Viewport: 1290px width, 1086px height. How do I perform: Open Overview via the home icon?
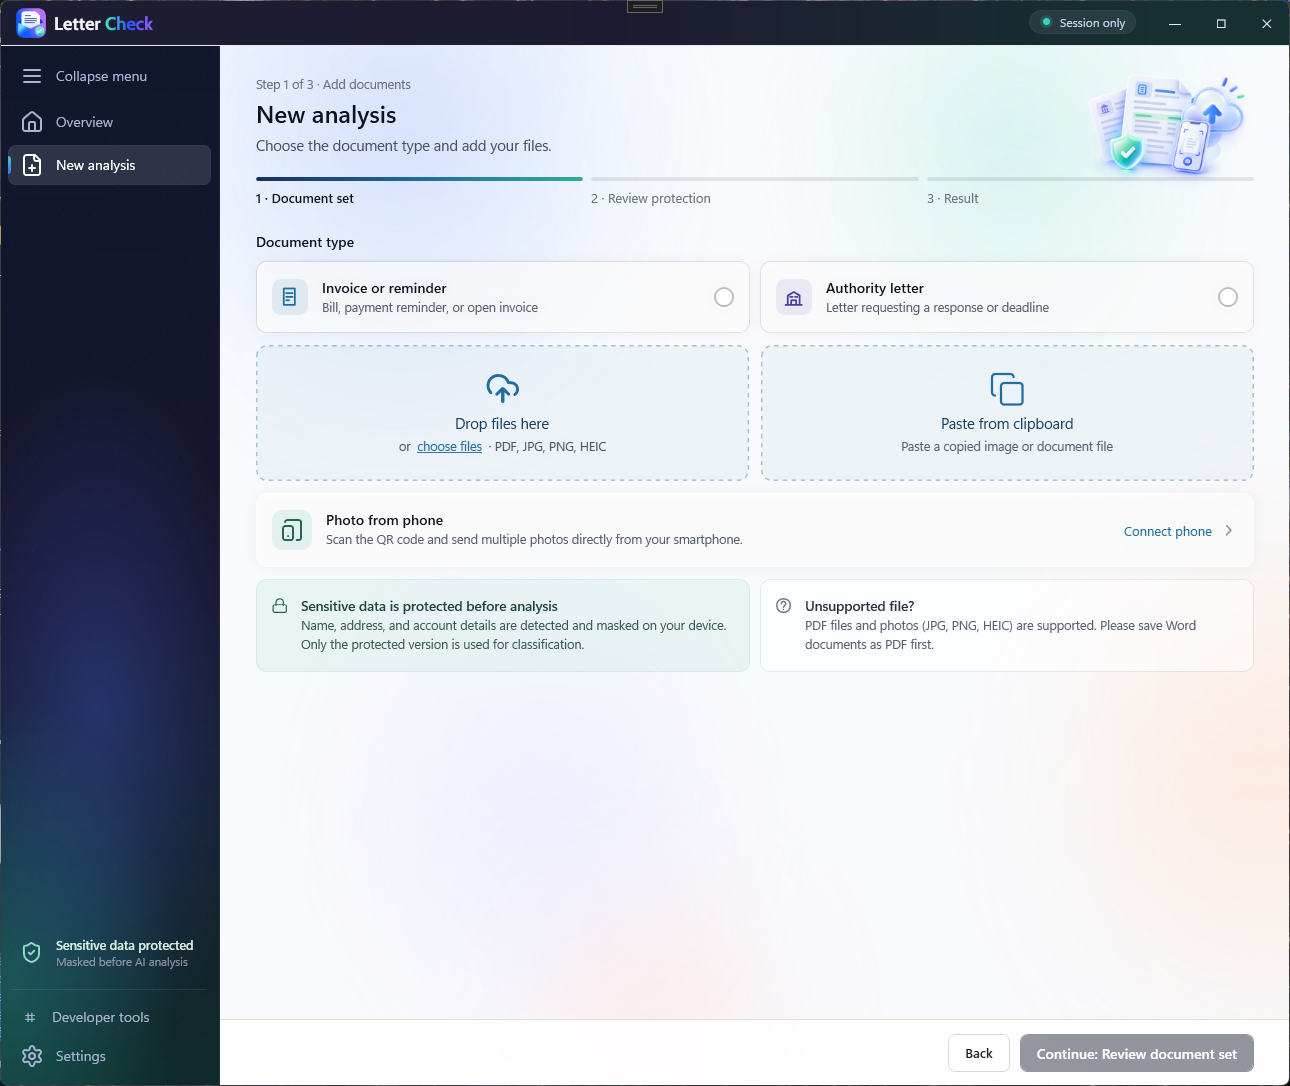pyautogui.click(x=32, y=122)
